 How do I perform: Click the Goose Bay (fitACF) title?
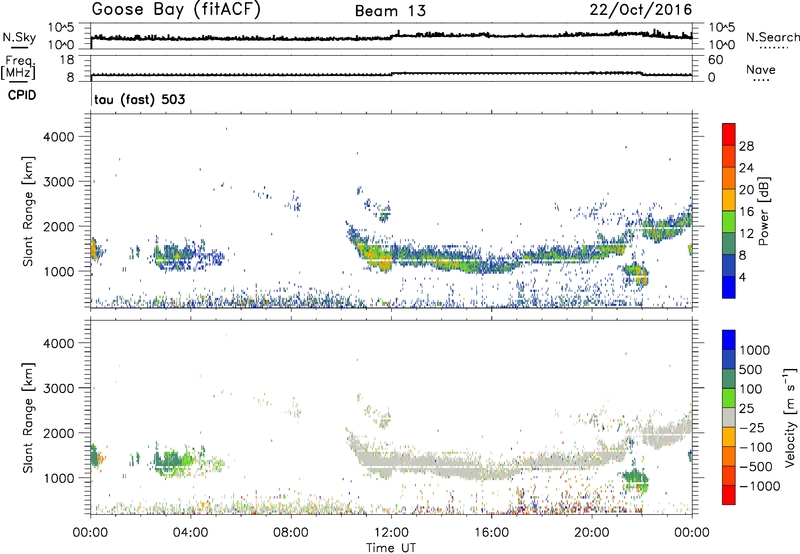[x=176, y=10]
